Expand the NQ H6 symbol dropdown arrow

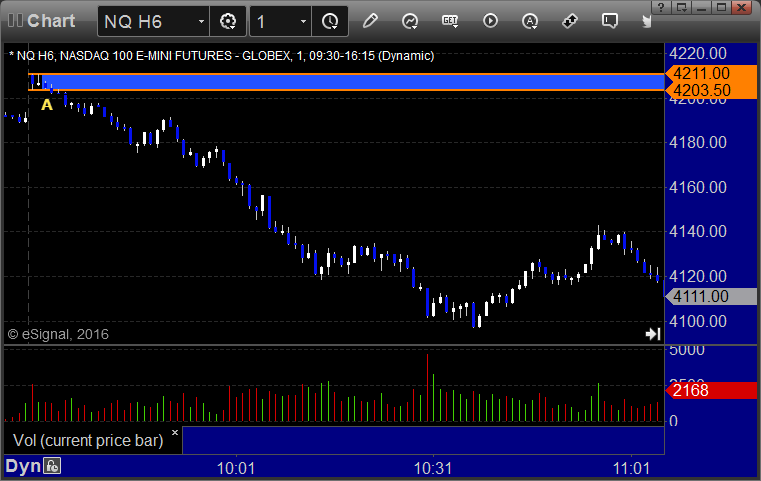tap(201, 21)
